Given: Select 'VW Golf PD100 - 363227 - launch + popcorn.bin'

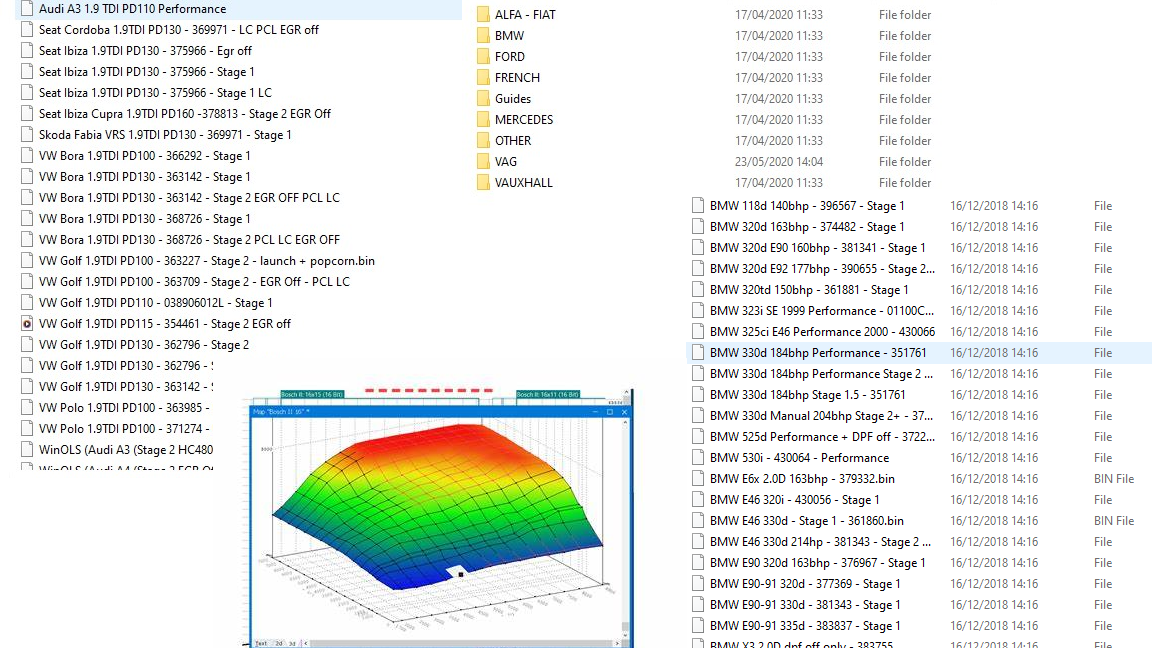Looking at the screenshot, I should pyautogui.click(x=207, y=261).
